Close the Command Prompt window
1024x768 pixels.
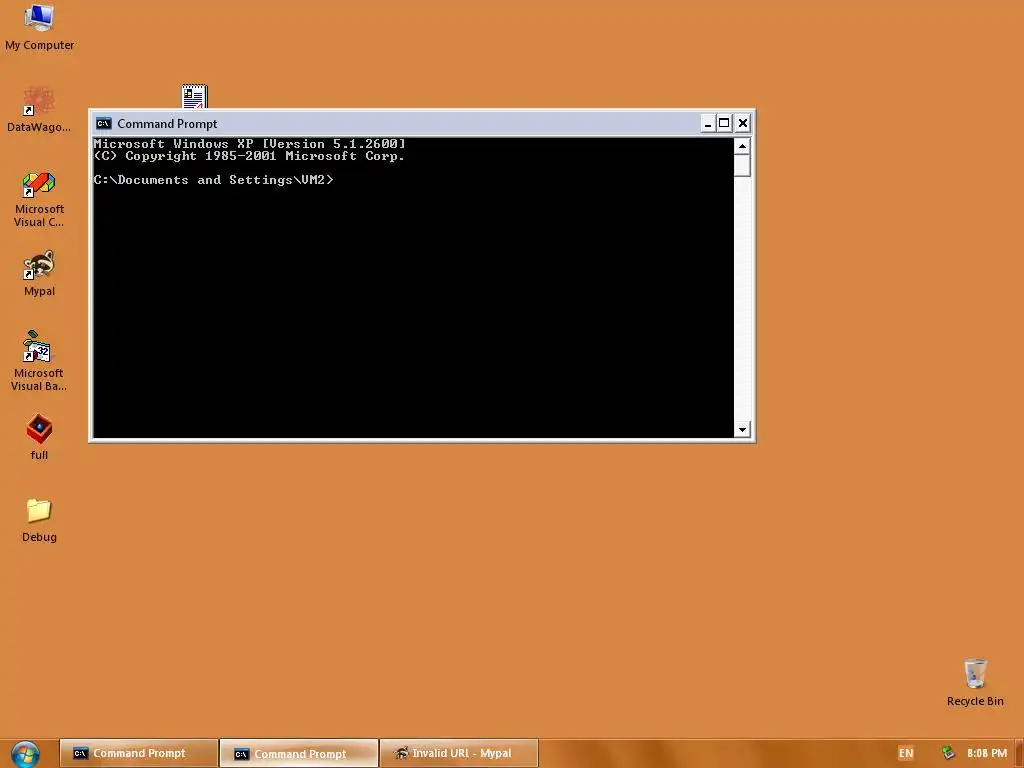click(x=743, y=123)
